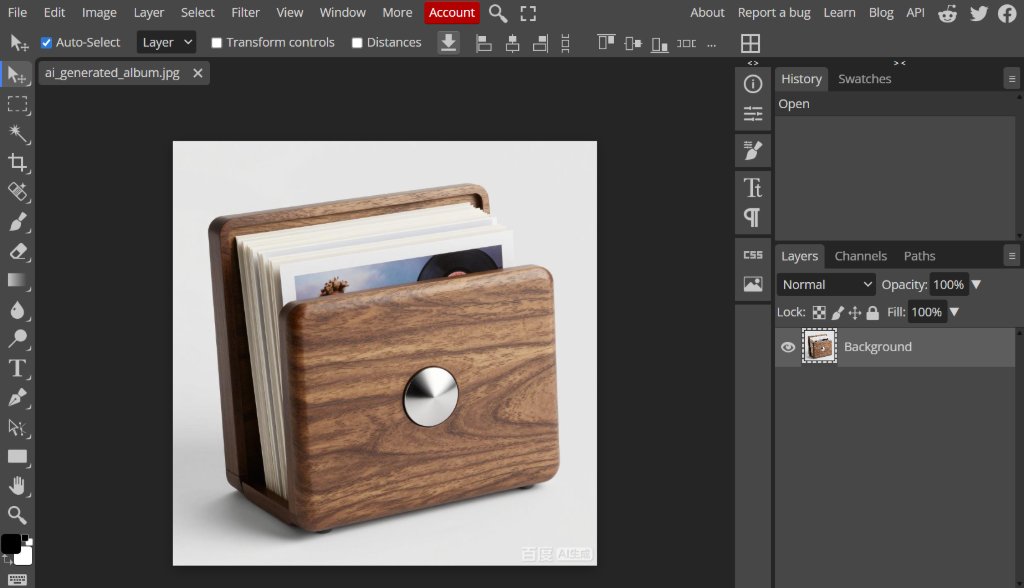Open the Properties sliders panel icon

pos(752,114)
